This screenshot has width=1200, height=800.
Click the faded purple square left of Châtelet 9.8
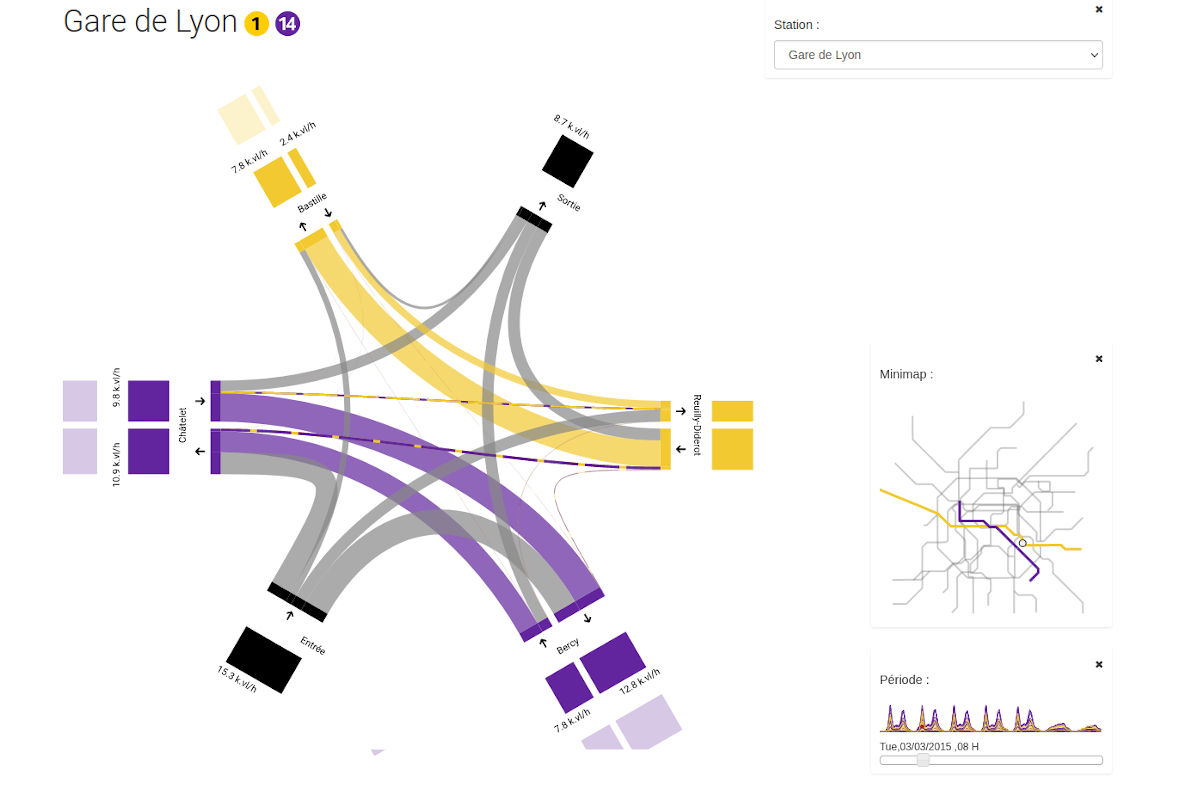click(x=80, y=400)
